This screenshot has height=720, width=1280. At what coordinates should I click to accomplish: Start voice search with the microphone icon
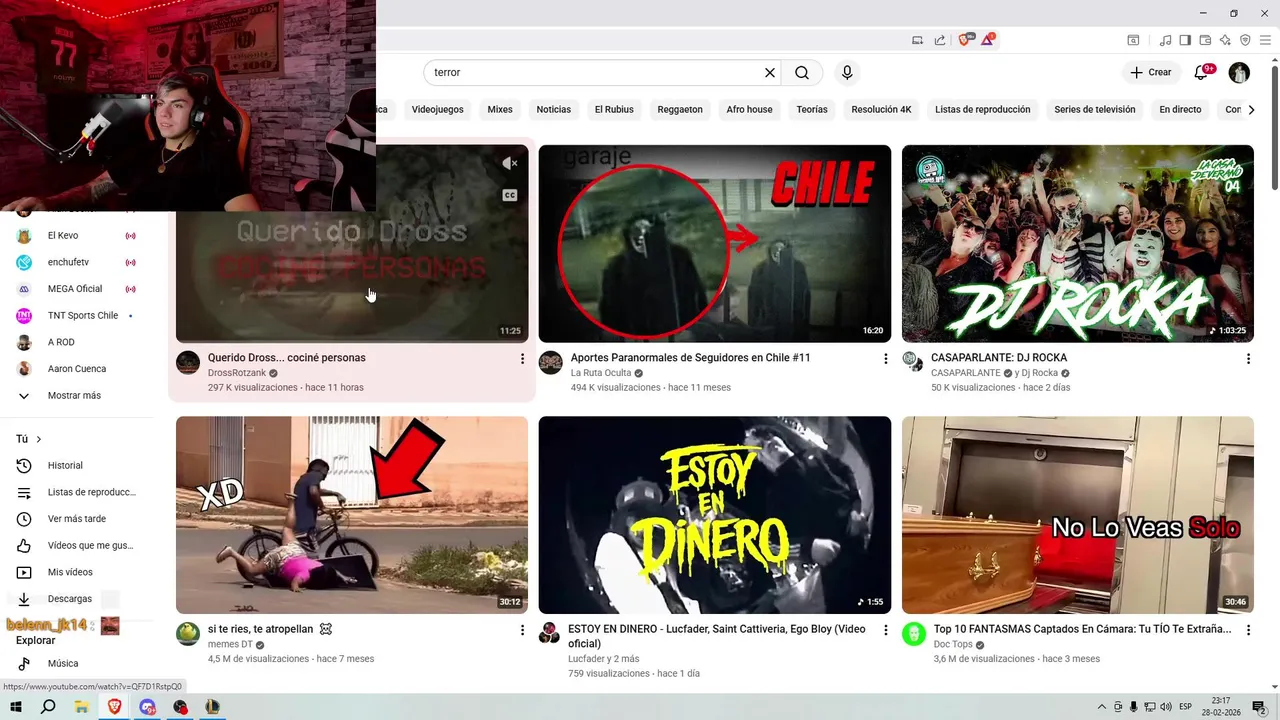(847, 73)
